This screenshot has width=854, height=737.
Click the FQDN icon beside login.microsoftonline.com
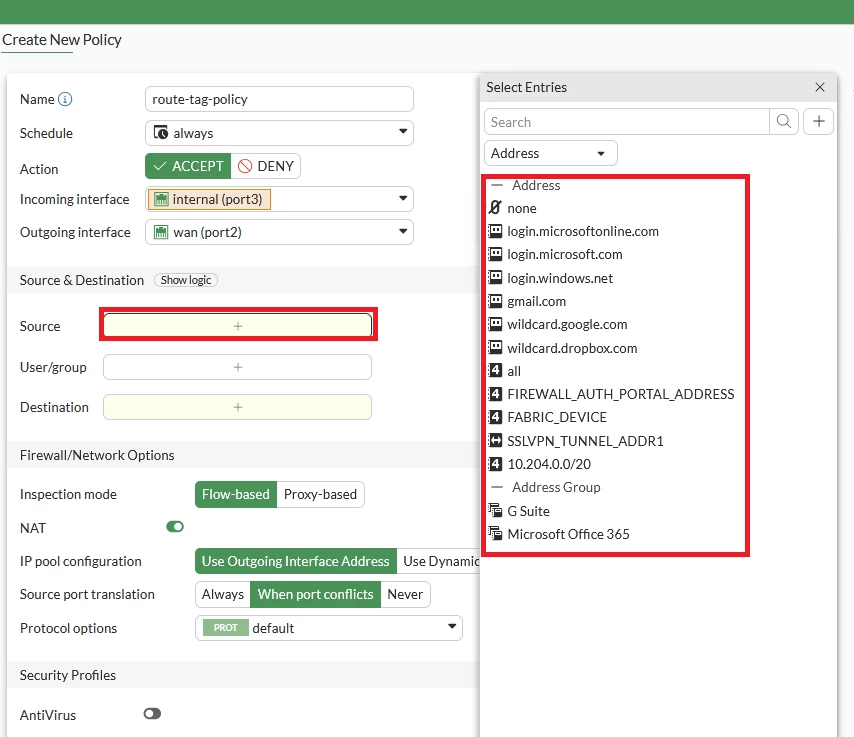point(495,231)
